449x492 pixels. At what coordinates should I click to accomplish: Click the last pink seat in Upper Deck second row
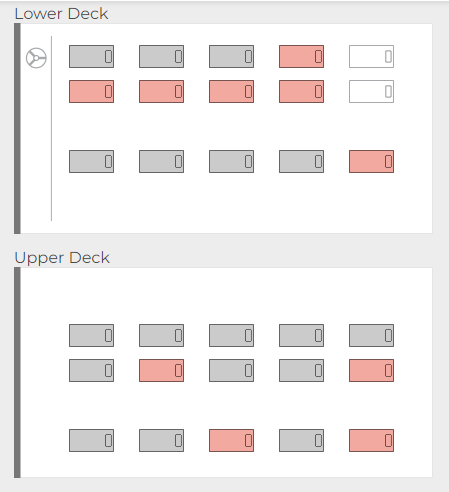(x=371, y=370)
